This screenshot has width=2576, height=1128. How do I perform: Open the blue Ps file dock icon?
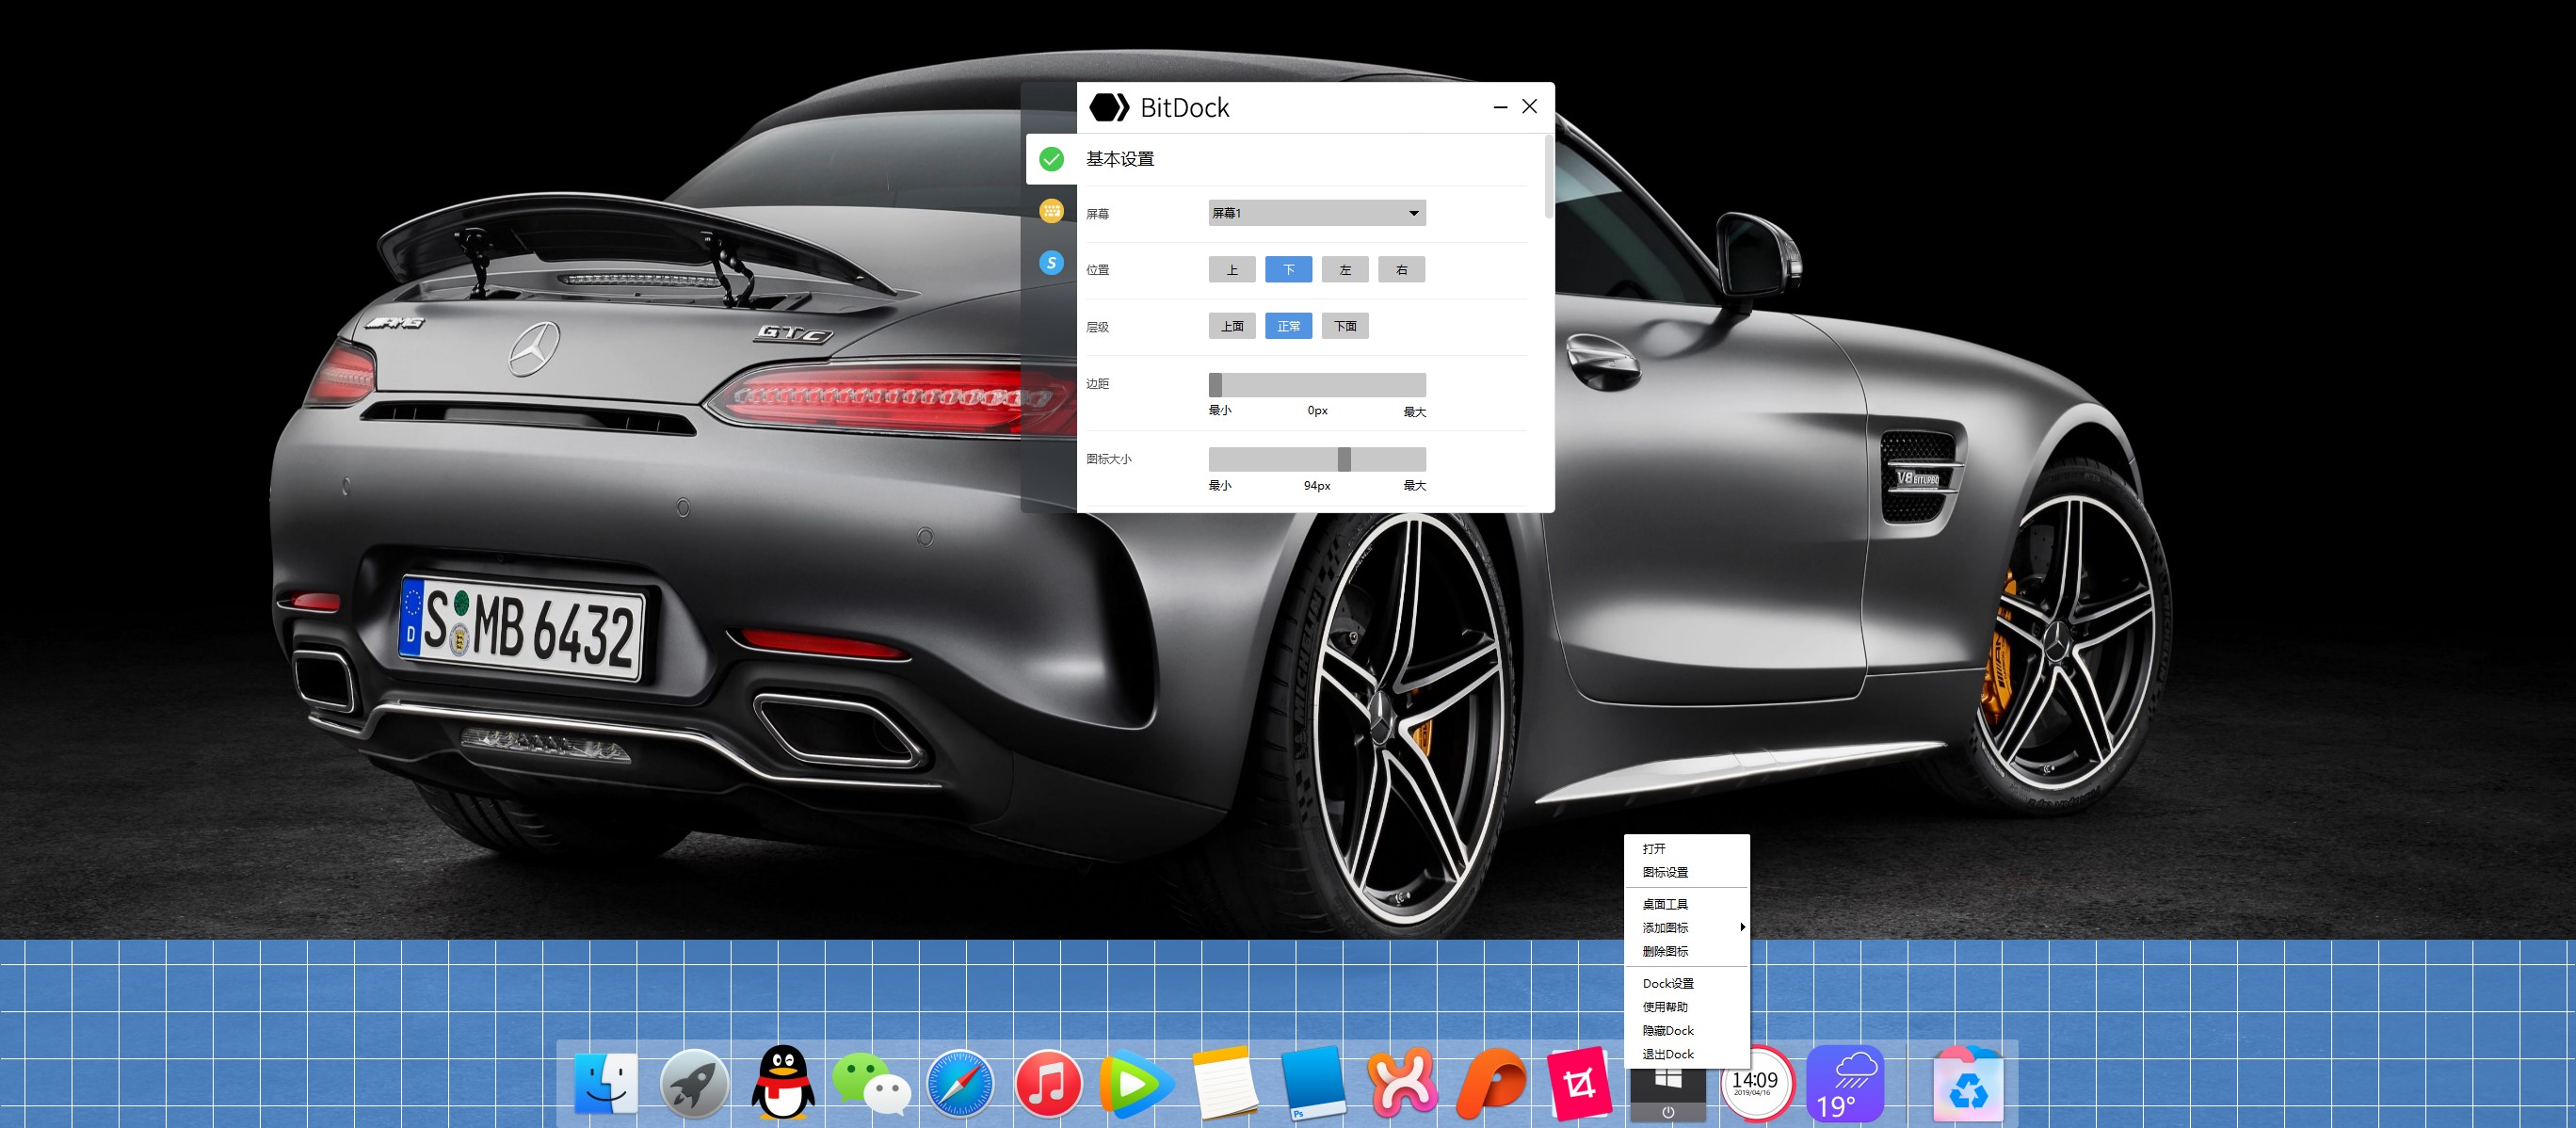1313,1083
